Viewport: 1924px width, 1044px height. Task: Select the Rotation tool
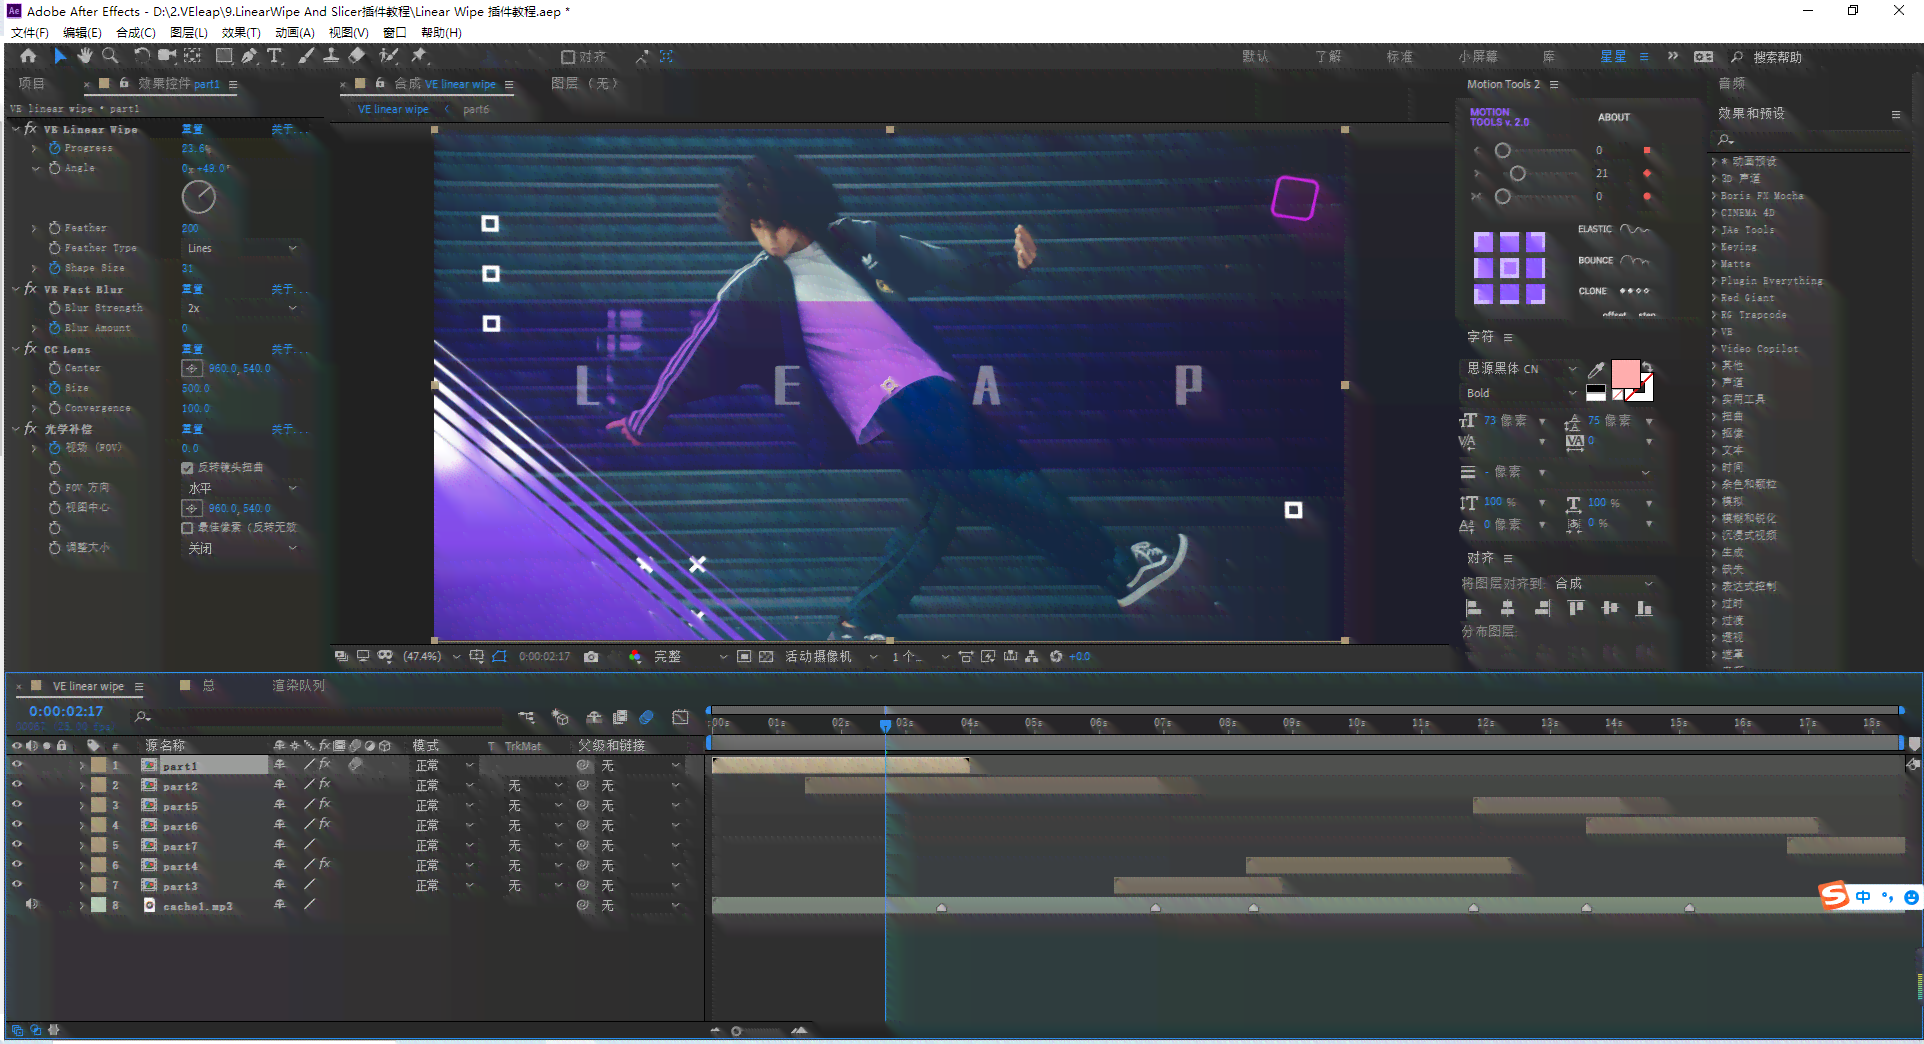click(x=141, y=57)
